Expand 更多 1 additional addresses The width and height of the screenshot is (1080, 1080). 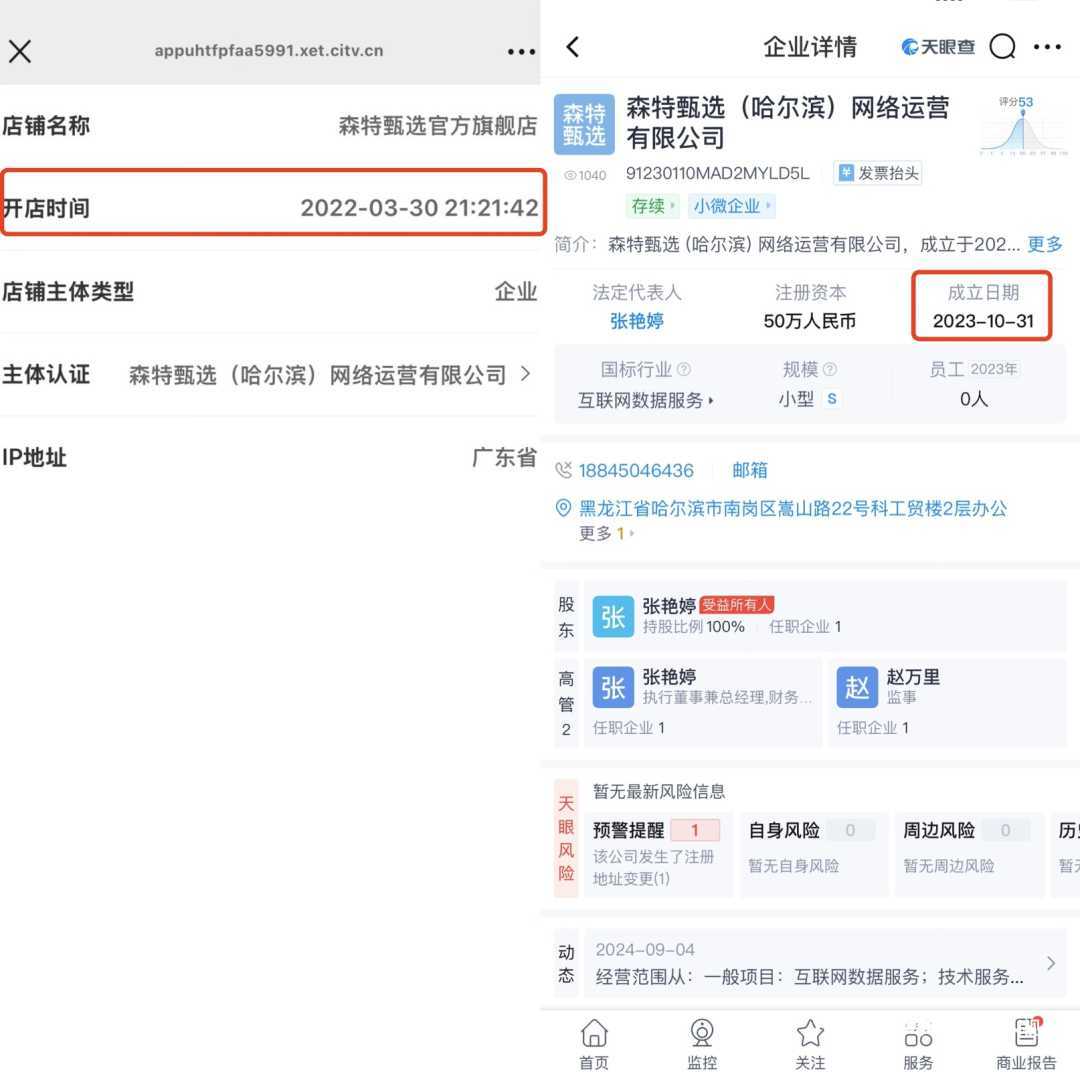tap(606, 533)
